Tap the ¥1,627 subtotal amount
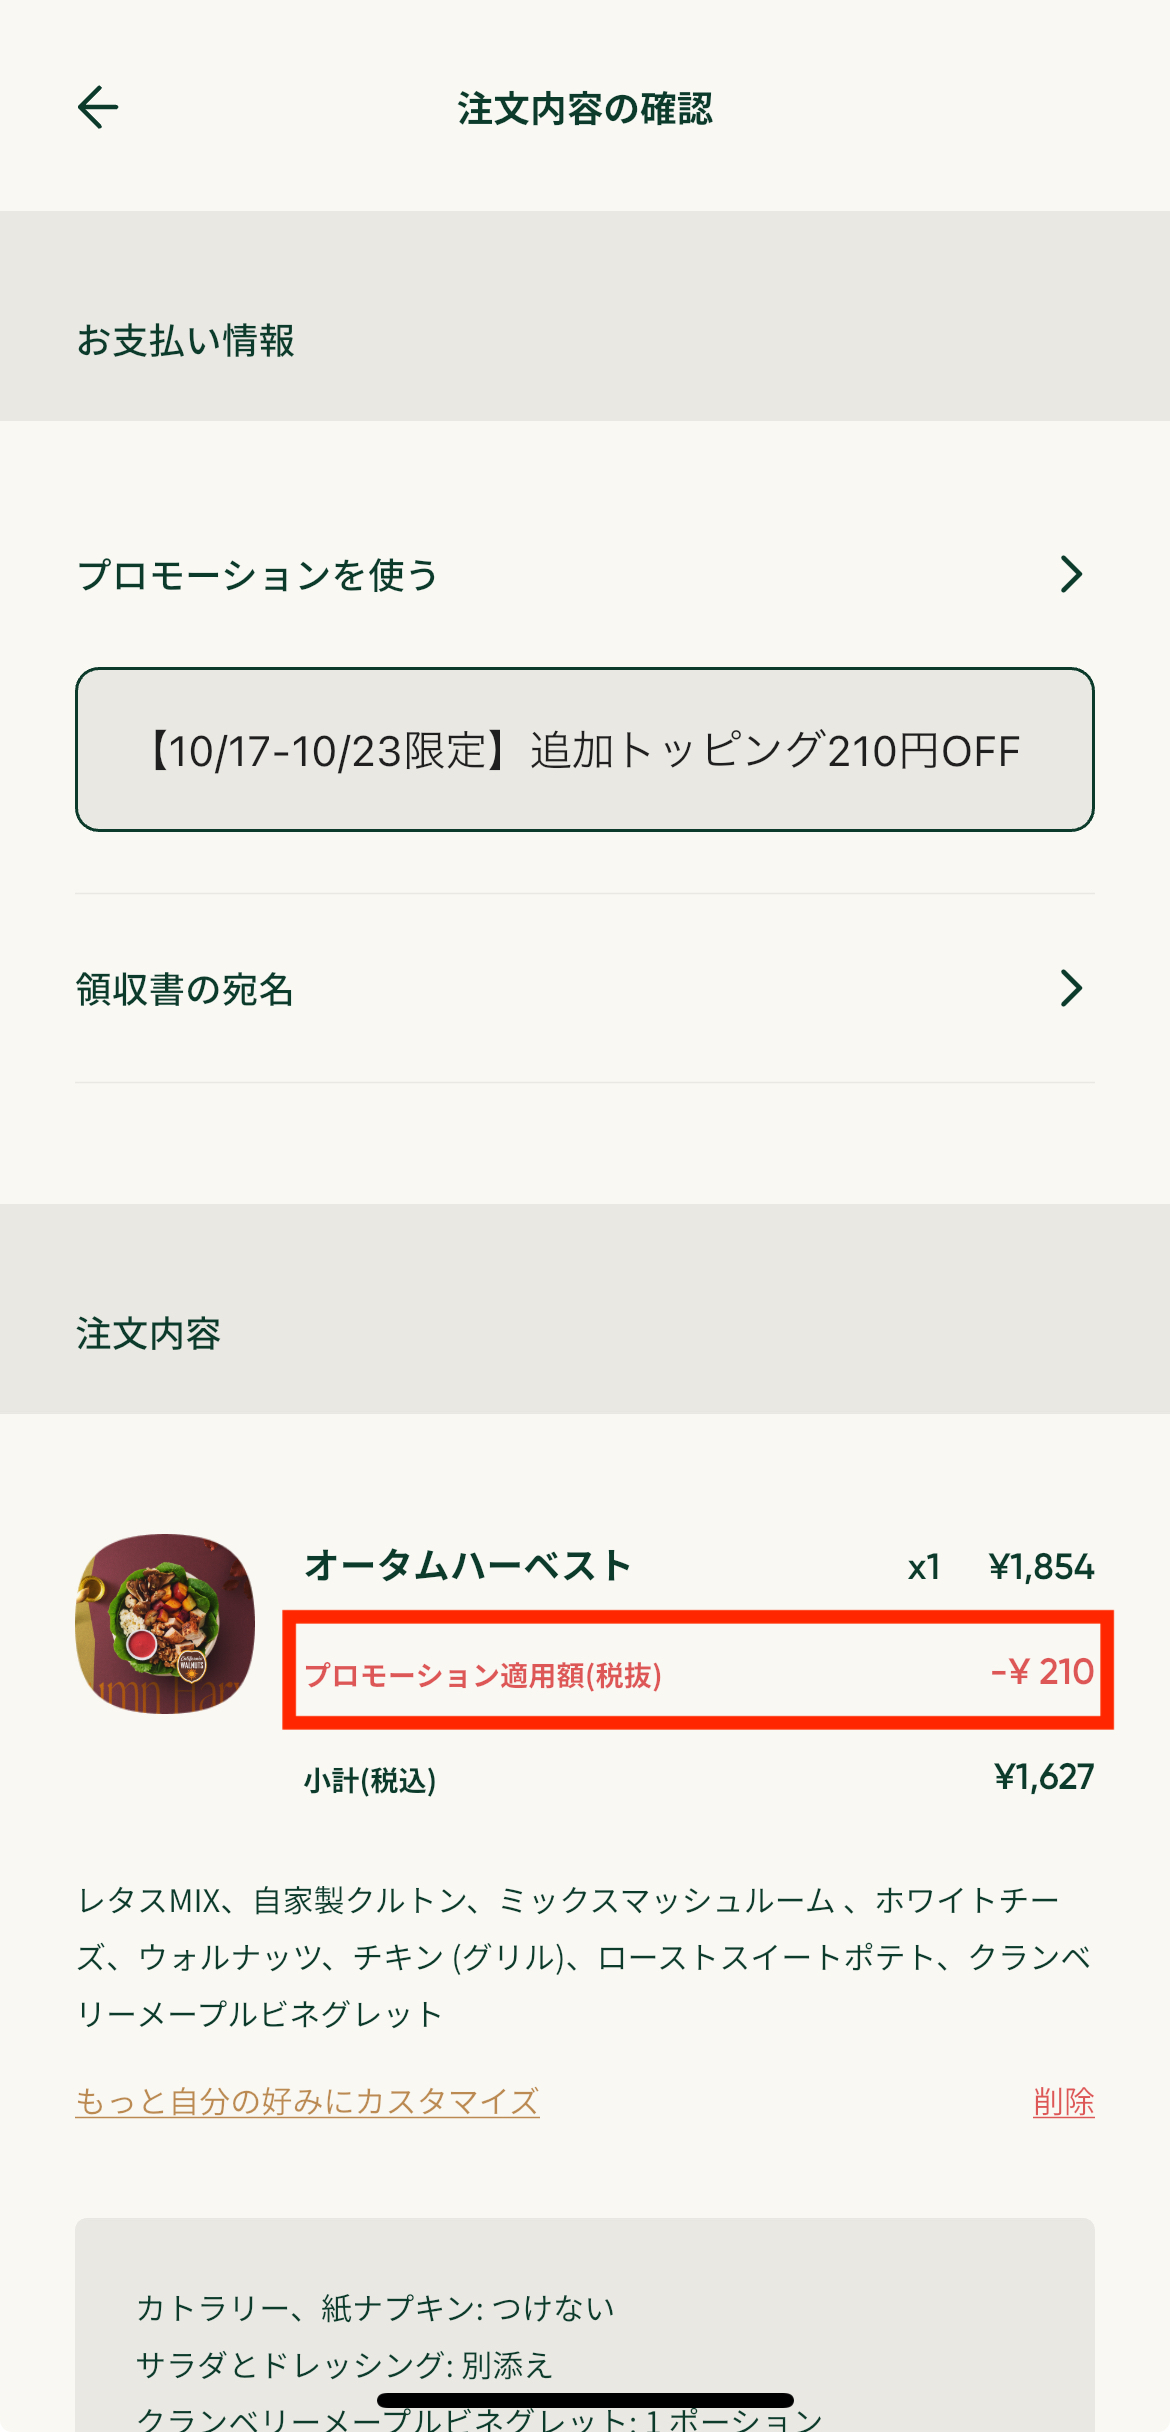This screenshot has width=1170, height=2432. tap(1044, 1777)
